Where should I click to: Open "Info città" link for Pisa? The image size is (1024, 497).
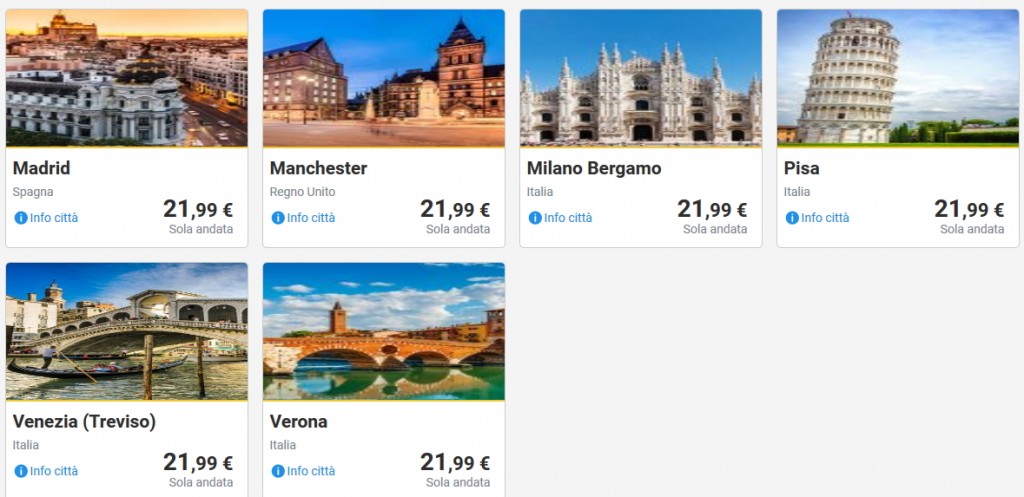pyautogui.click(x=825, y=218)
